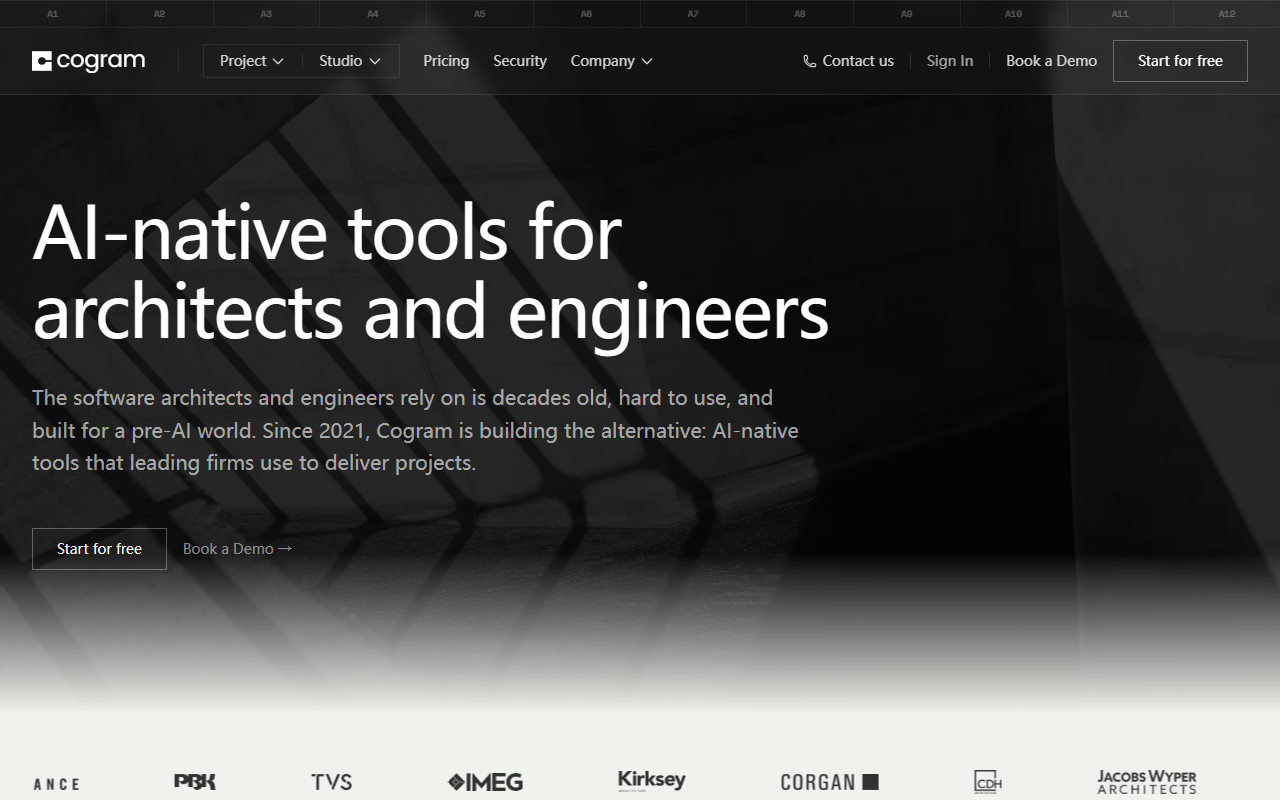The width and height of the screenshot is (1280, 800).
Task: Click the PBK logo
Action: point(195,782)
